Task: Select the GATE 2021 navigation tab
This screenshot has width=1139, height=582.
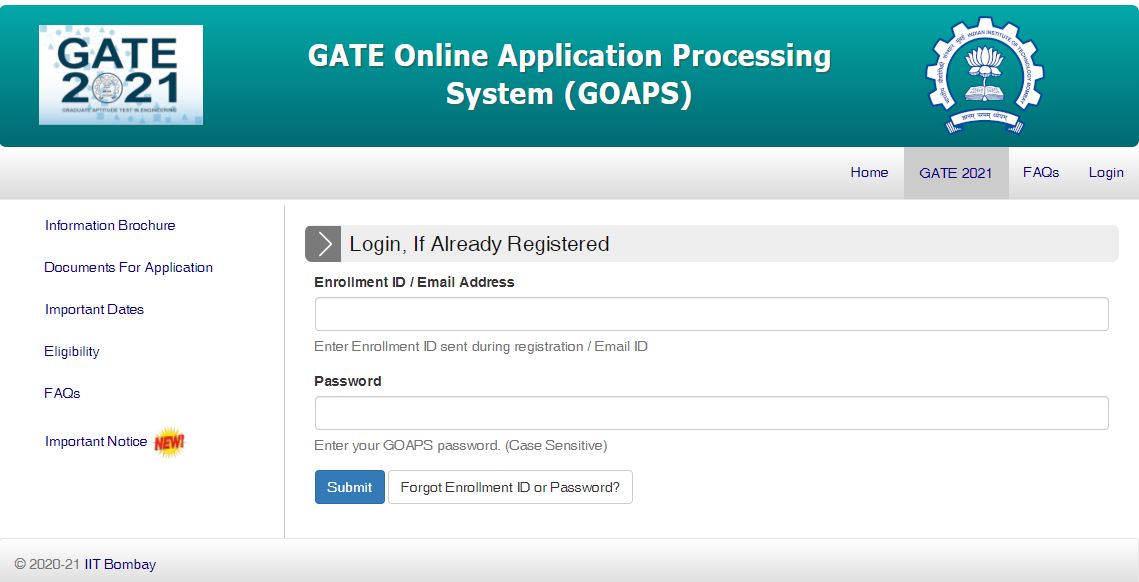Action: coord(955,173)
